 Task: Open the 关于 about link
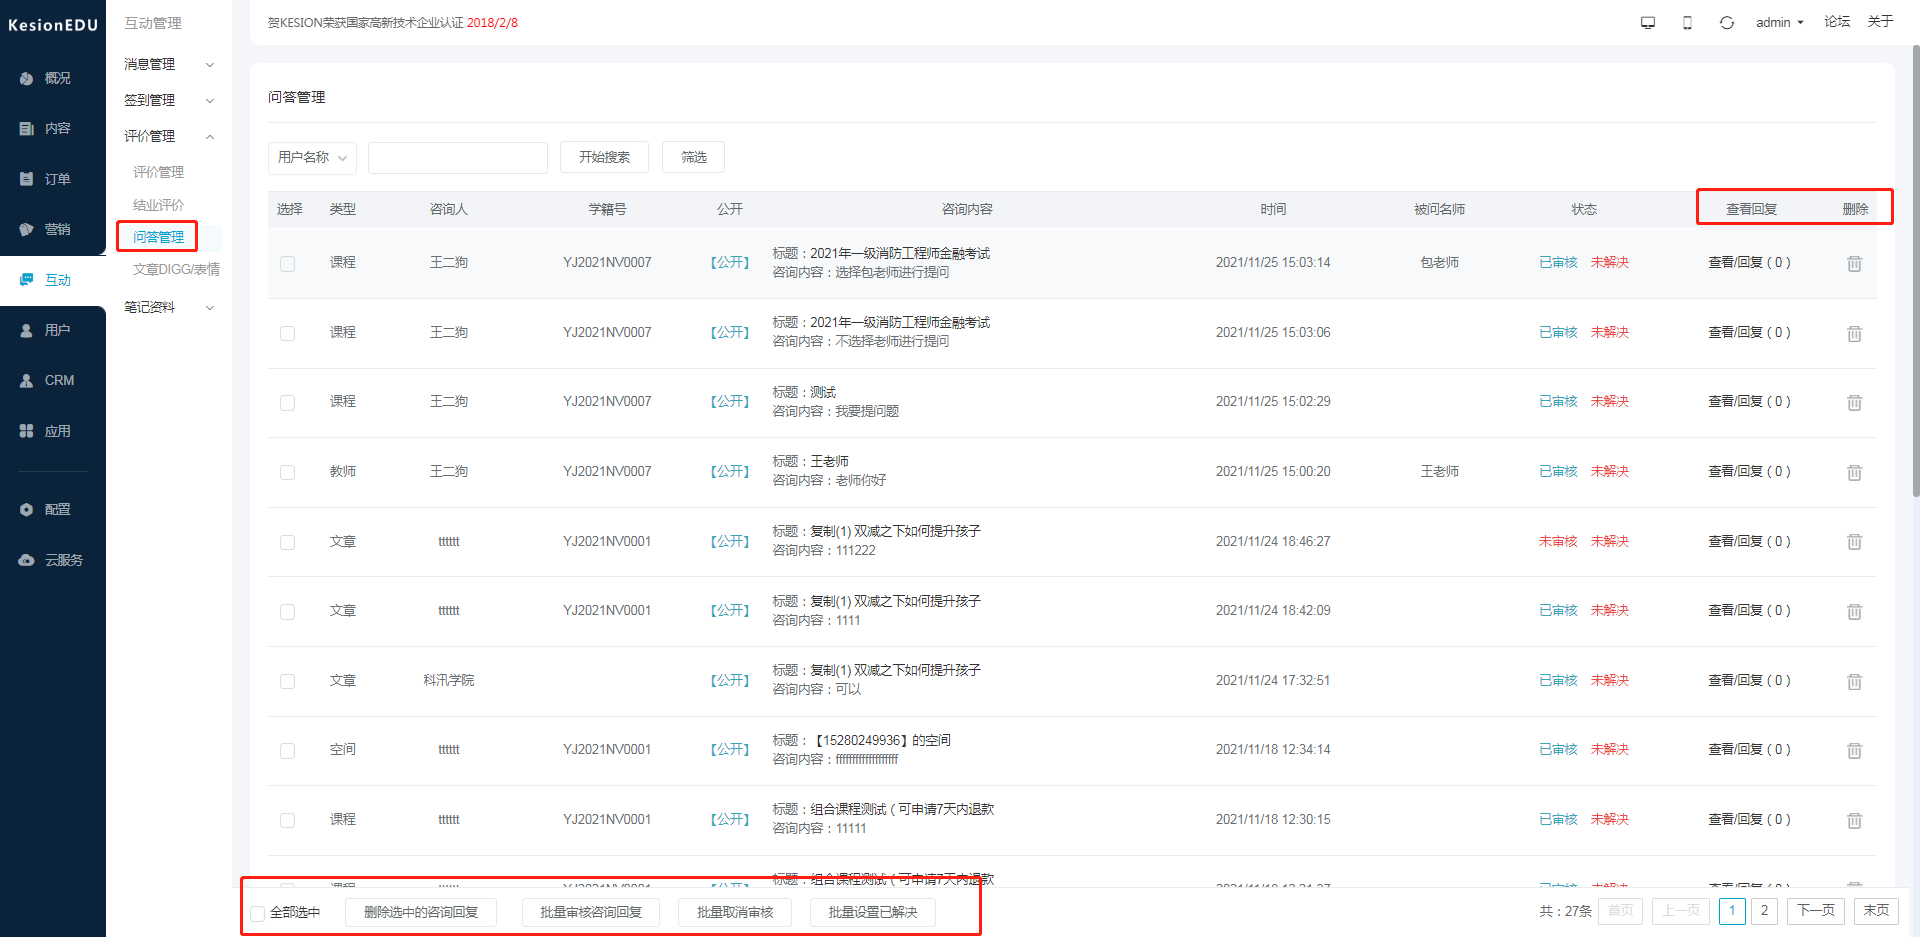click(1880, 22)
